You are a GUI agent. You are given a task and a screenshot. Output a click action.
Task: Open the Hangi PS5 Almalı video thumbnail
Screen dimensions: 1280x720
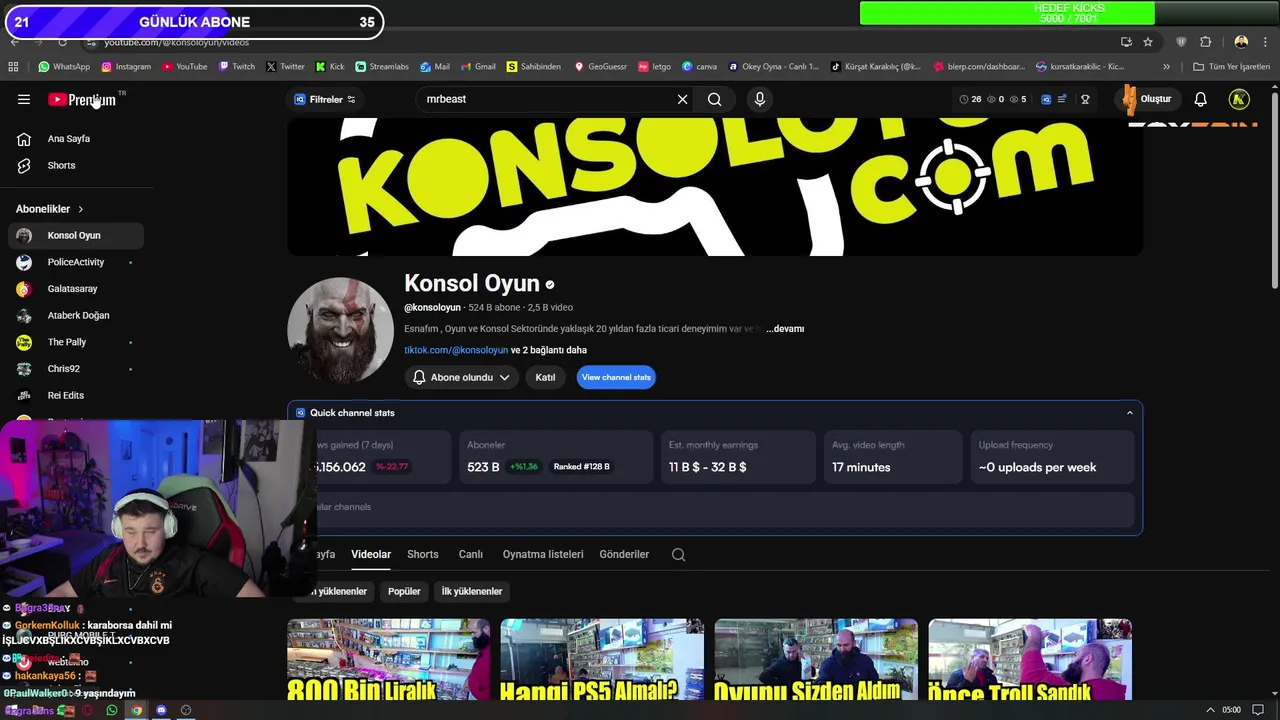click(x=602, y=660)
